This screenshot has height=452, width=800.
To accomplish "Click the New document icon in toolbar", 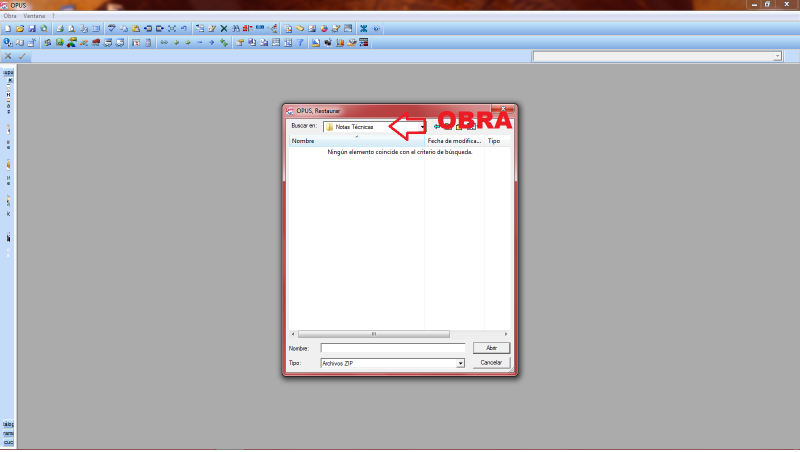I will tap(8, 29).
